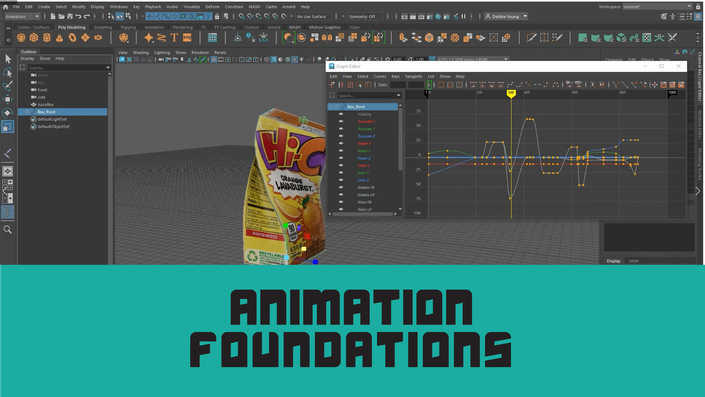The image size is (705, 397).
Task: Switch to the Rigging shelf tab
Action: click(x=128, y=27)
